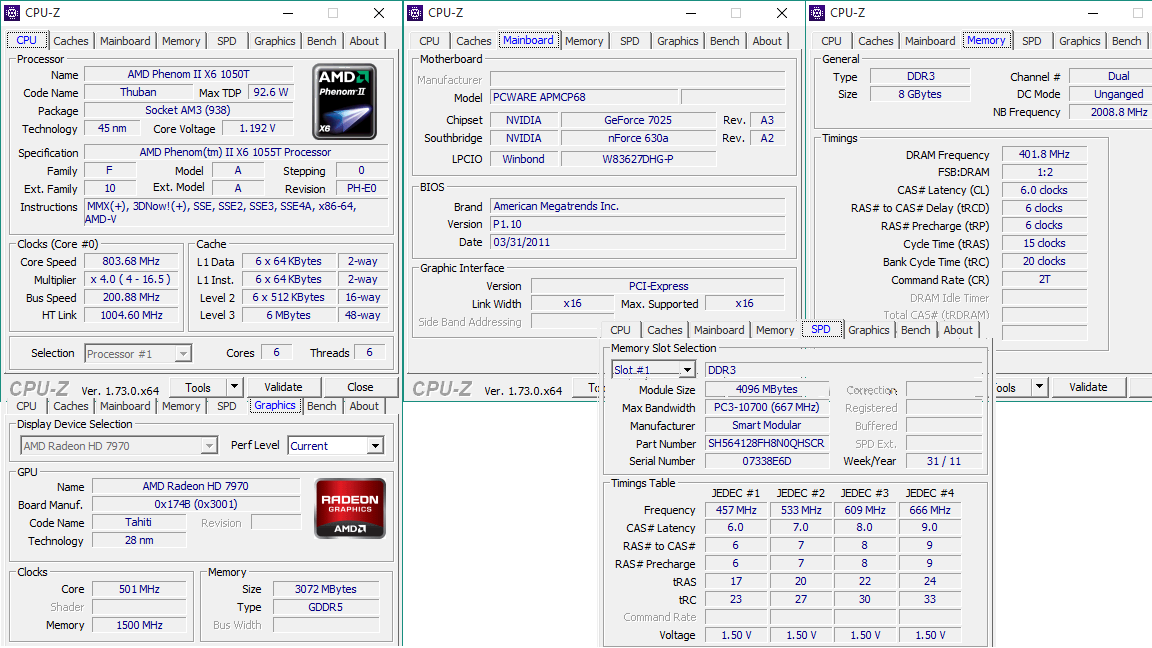
Task: Click the GPU Code Name value Tahiti
Action: (x=138, y=522)
